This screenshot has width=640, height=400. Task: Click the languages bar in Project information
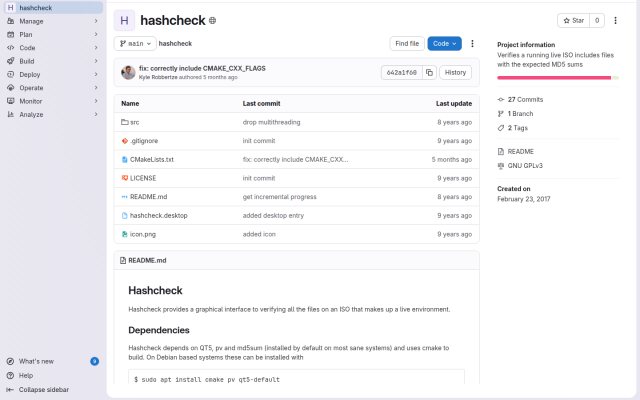(x=558, y=78)
